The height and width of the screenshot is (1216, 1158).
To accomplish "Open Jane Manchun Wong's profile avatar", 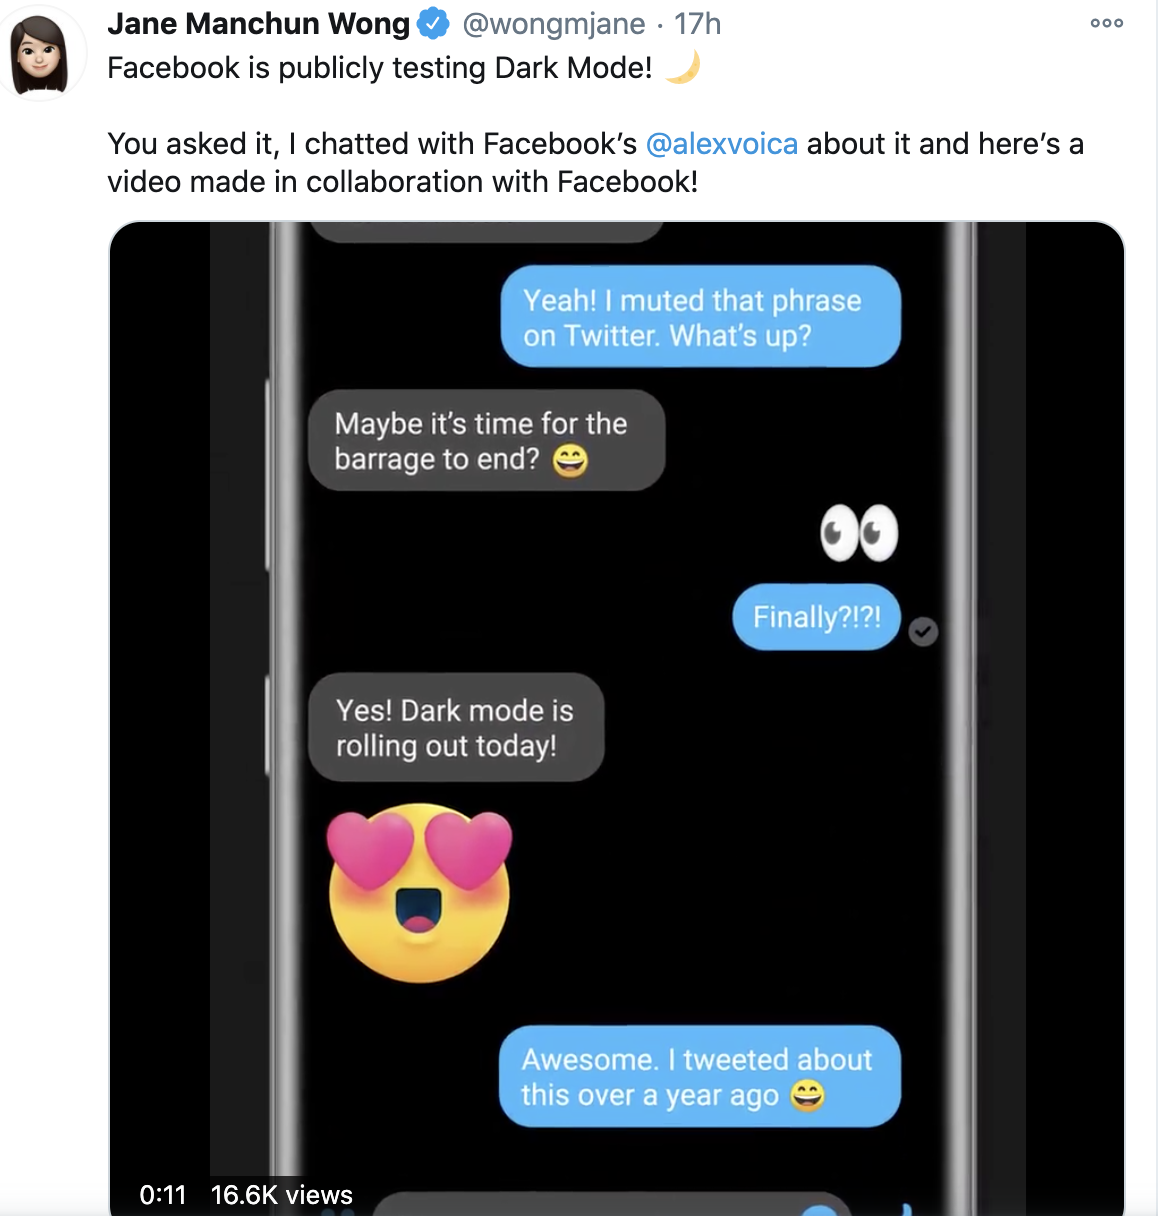I will (x=40, y=53).
